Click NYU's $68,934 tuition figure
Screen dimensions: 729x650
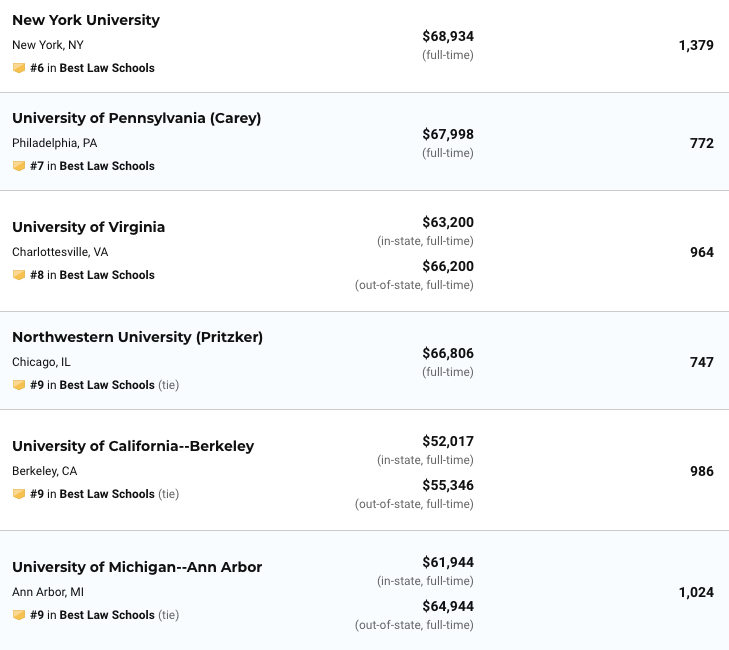447,36
